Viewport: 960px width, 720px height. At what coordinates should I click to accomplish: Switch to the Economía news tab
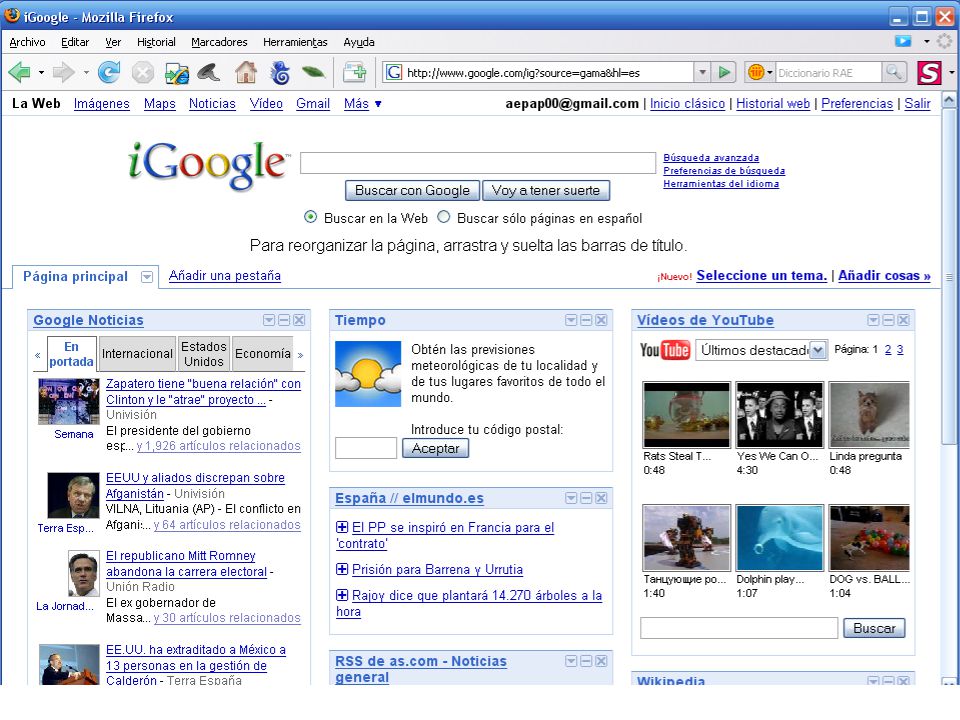click(x=263, y=353)
